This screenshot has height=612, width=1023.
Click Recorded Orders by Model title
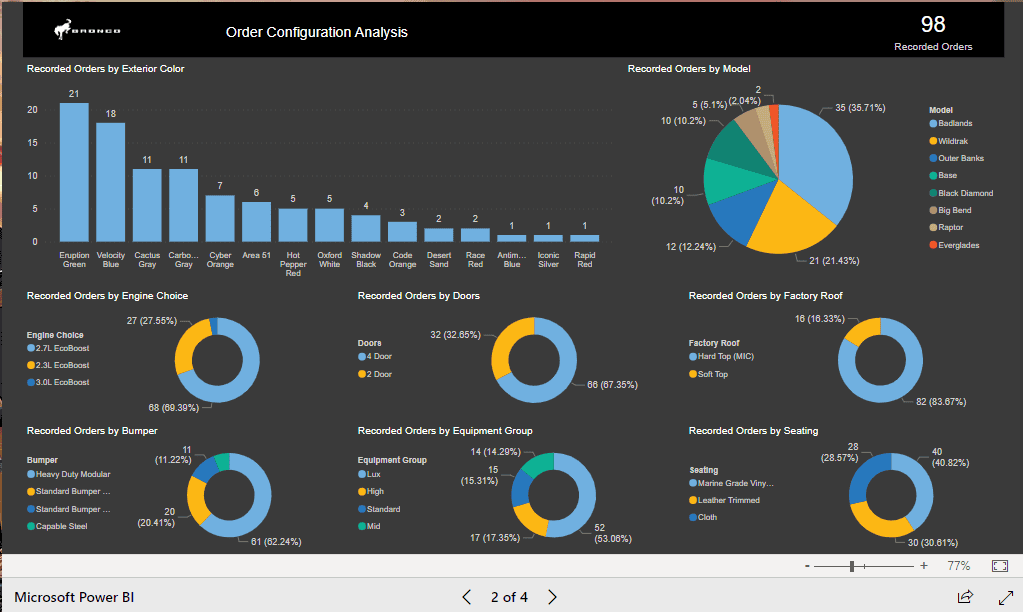pyautogui.click(x=689, y=69)
